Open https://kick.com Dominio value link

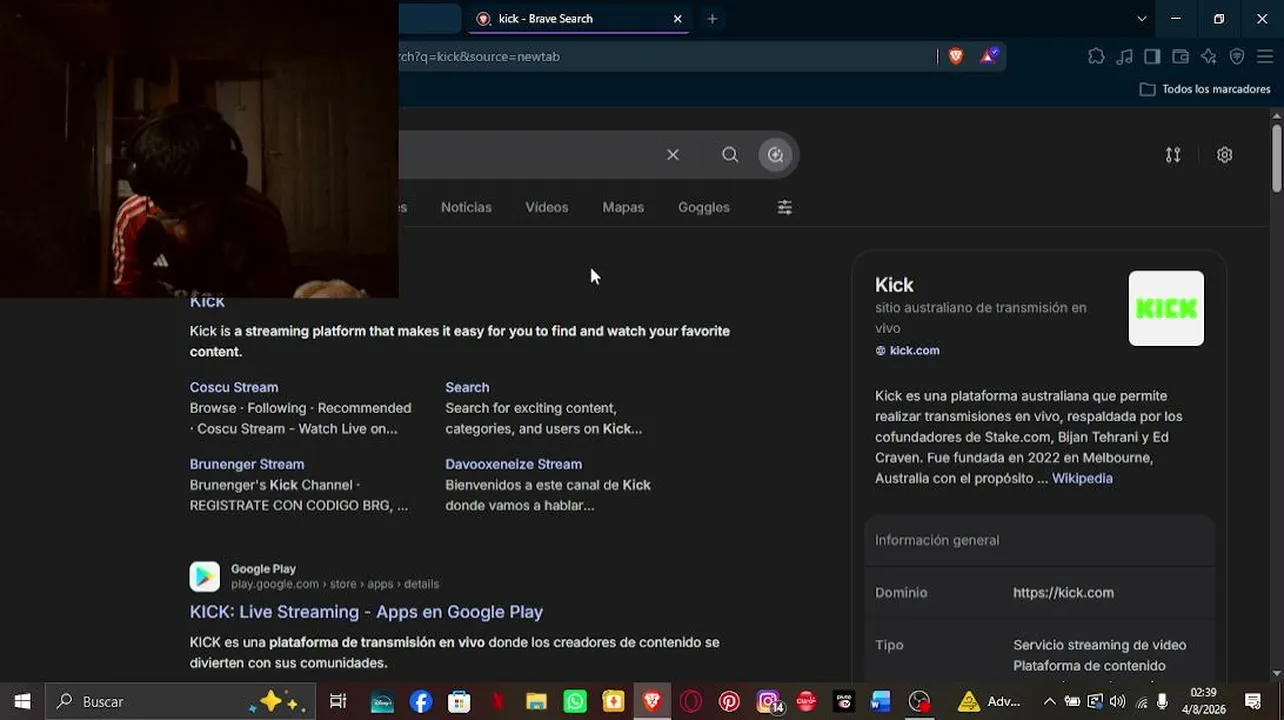click(x=1063, y=593)
